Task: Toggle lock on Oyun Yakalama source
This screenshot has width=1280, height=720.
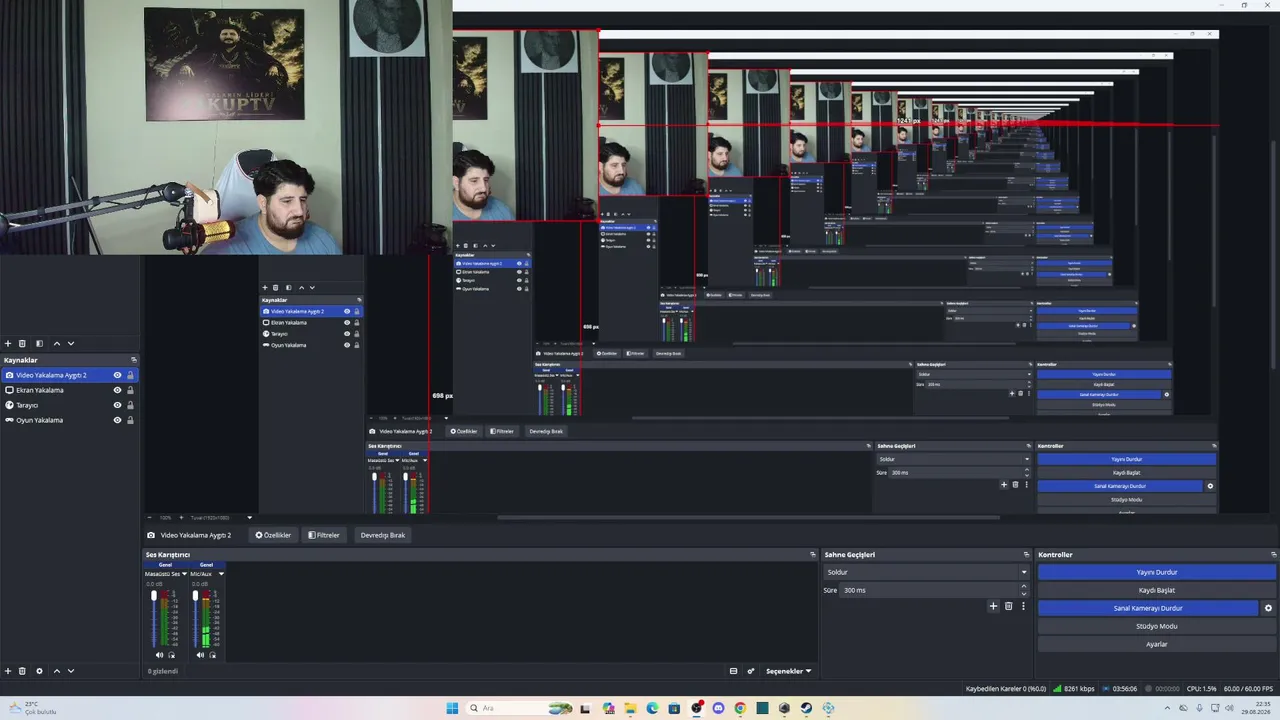Action: (x=130, y=420)
